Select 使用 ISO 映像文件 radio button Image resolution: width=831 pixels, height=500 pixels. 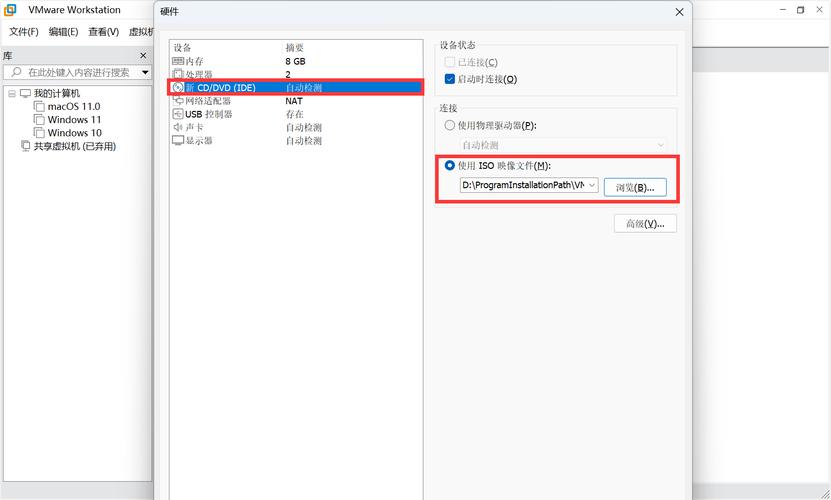(x=449, y=165)
